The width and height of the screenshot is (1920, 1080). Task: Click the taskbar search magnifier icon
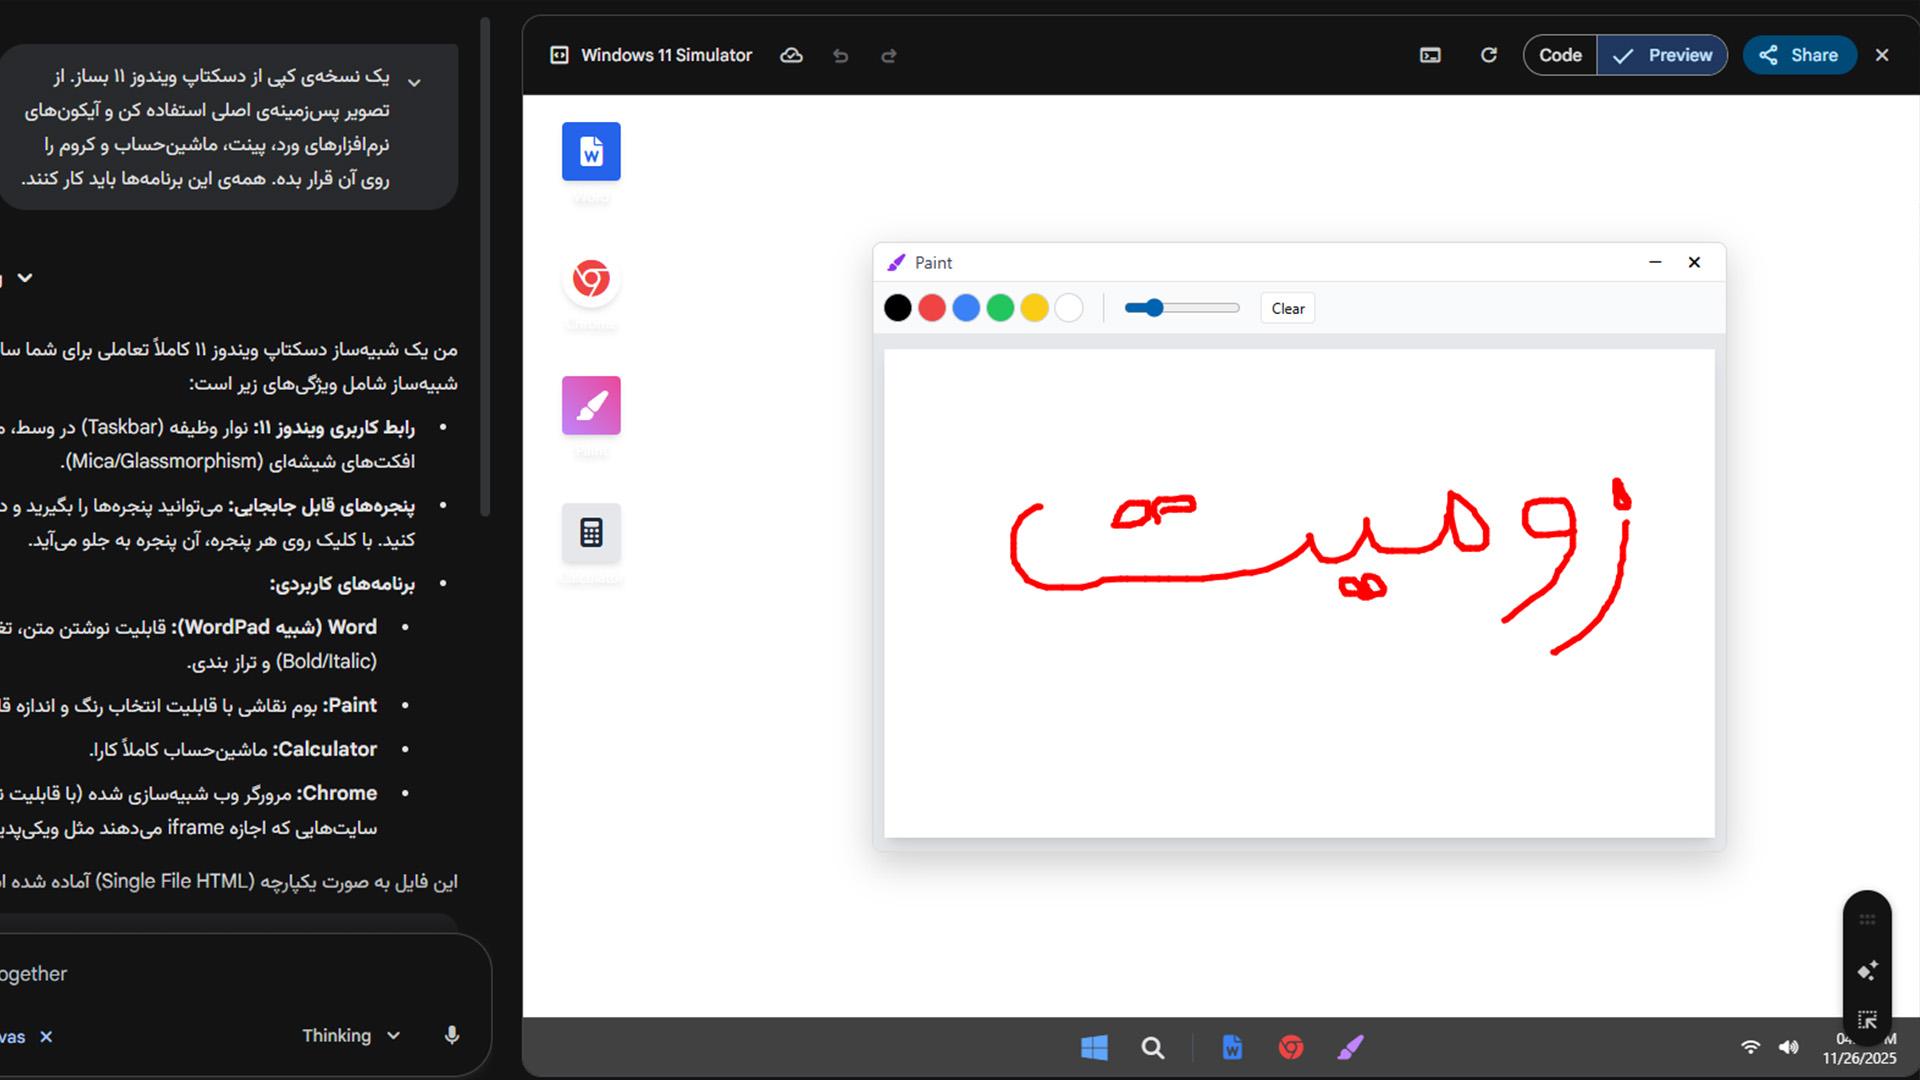(1153, 1047)
